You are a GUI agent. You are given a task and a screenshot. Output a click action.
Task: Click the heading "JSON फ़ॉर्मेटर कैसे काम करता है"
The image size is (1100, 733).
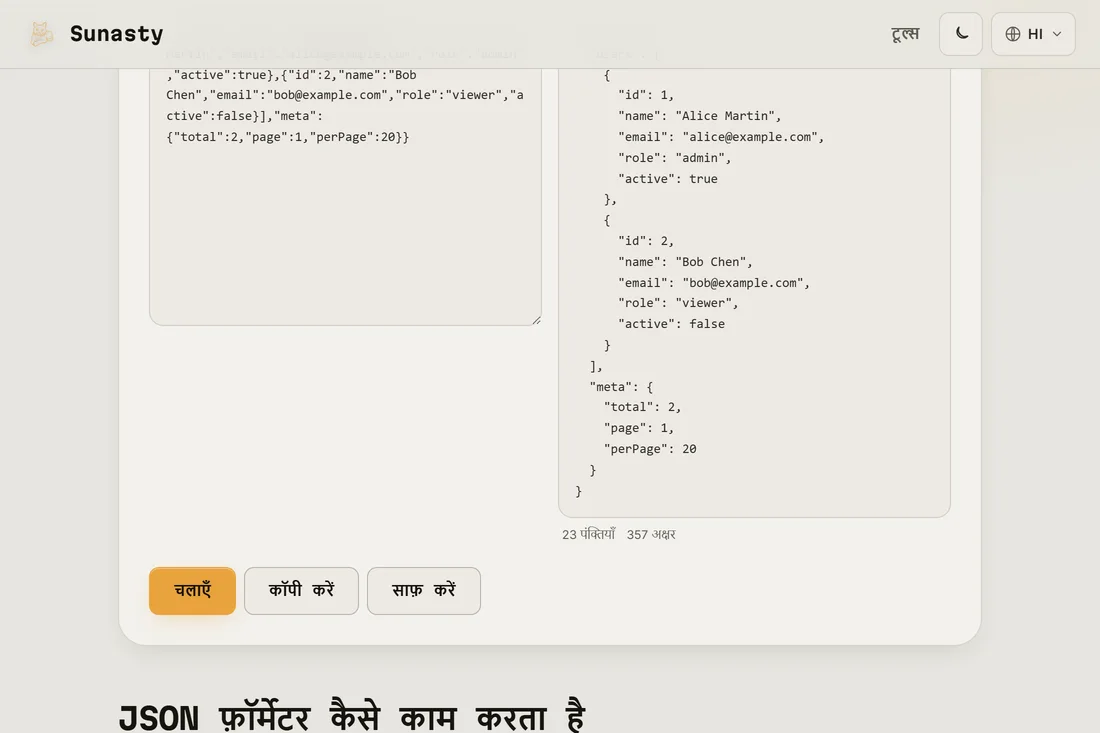point(351,717)
